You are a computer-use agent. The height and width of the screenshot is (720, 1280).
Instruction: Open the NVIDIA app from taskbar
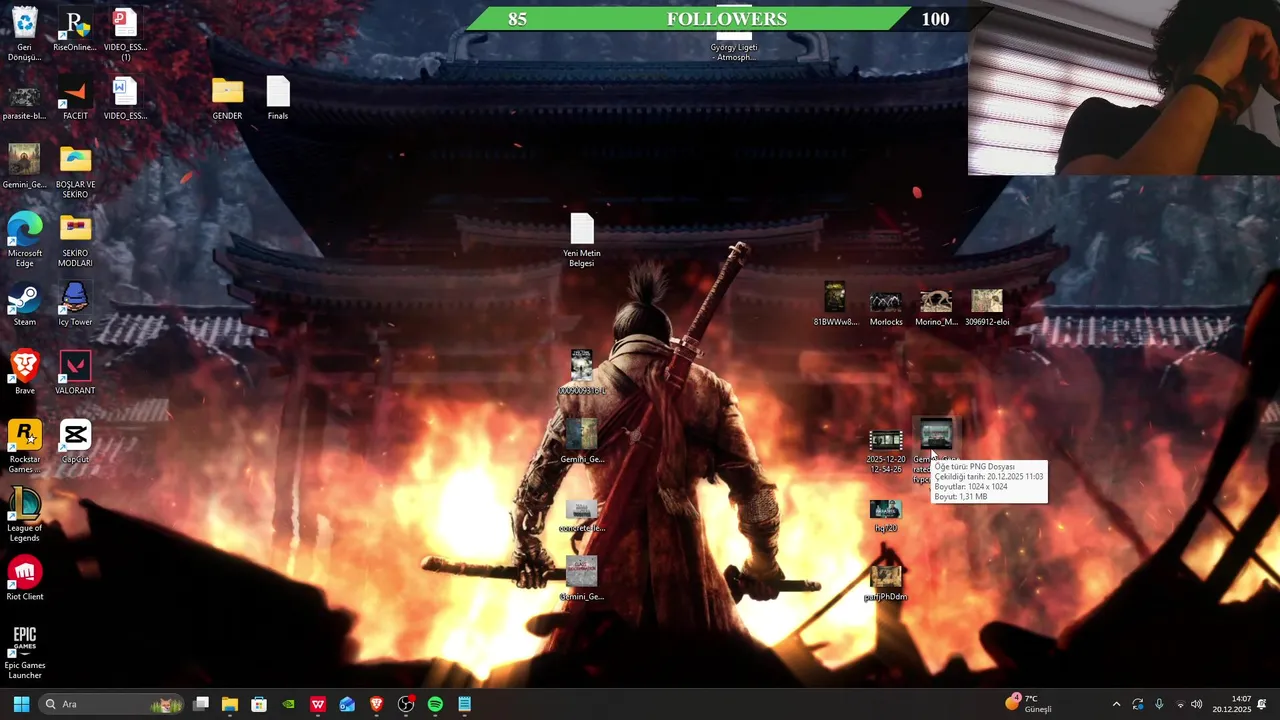(289, 704)
